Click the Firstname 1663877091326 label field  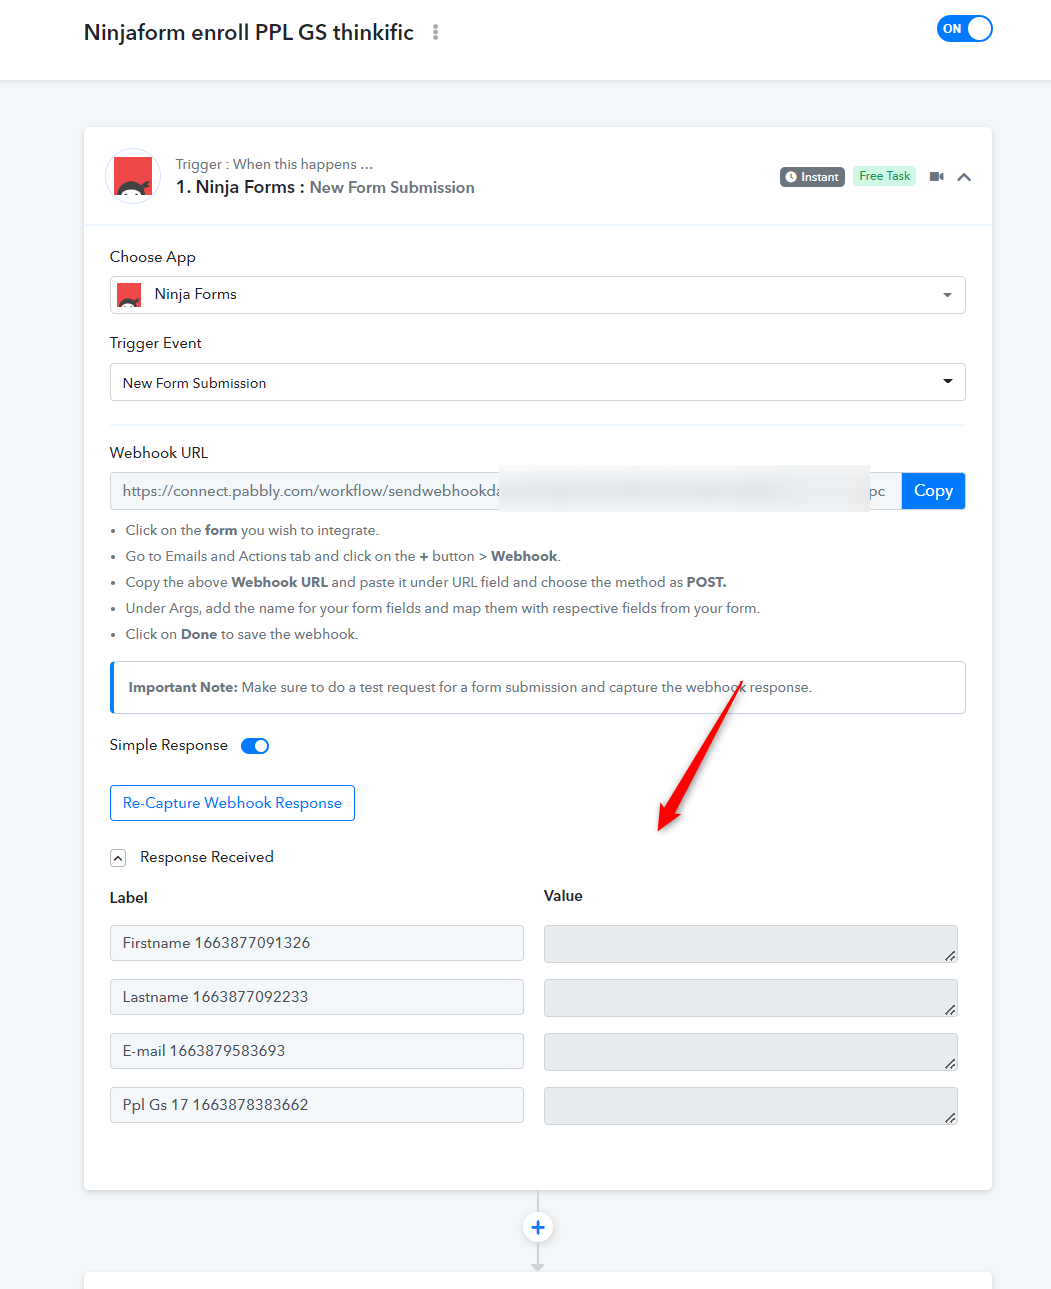(317, 943)
